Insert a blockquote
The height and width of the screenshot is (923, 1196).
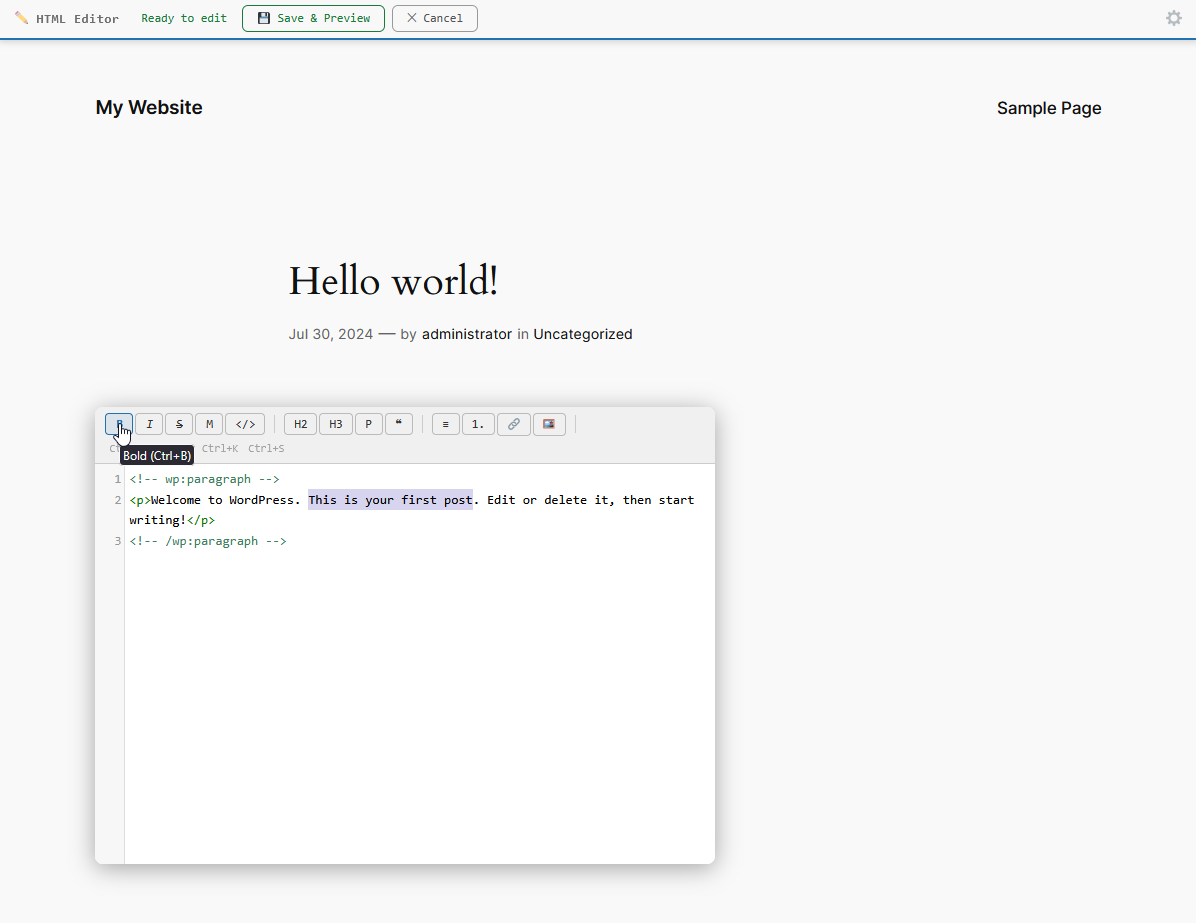[x=399, y=423]
